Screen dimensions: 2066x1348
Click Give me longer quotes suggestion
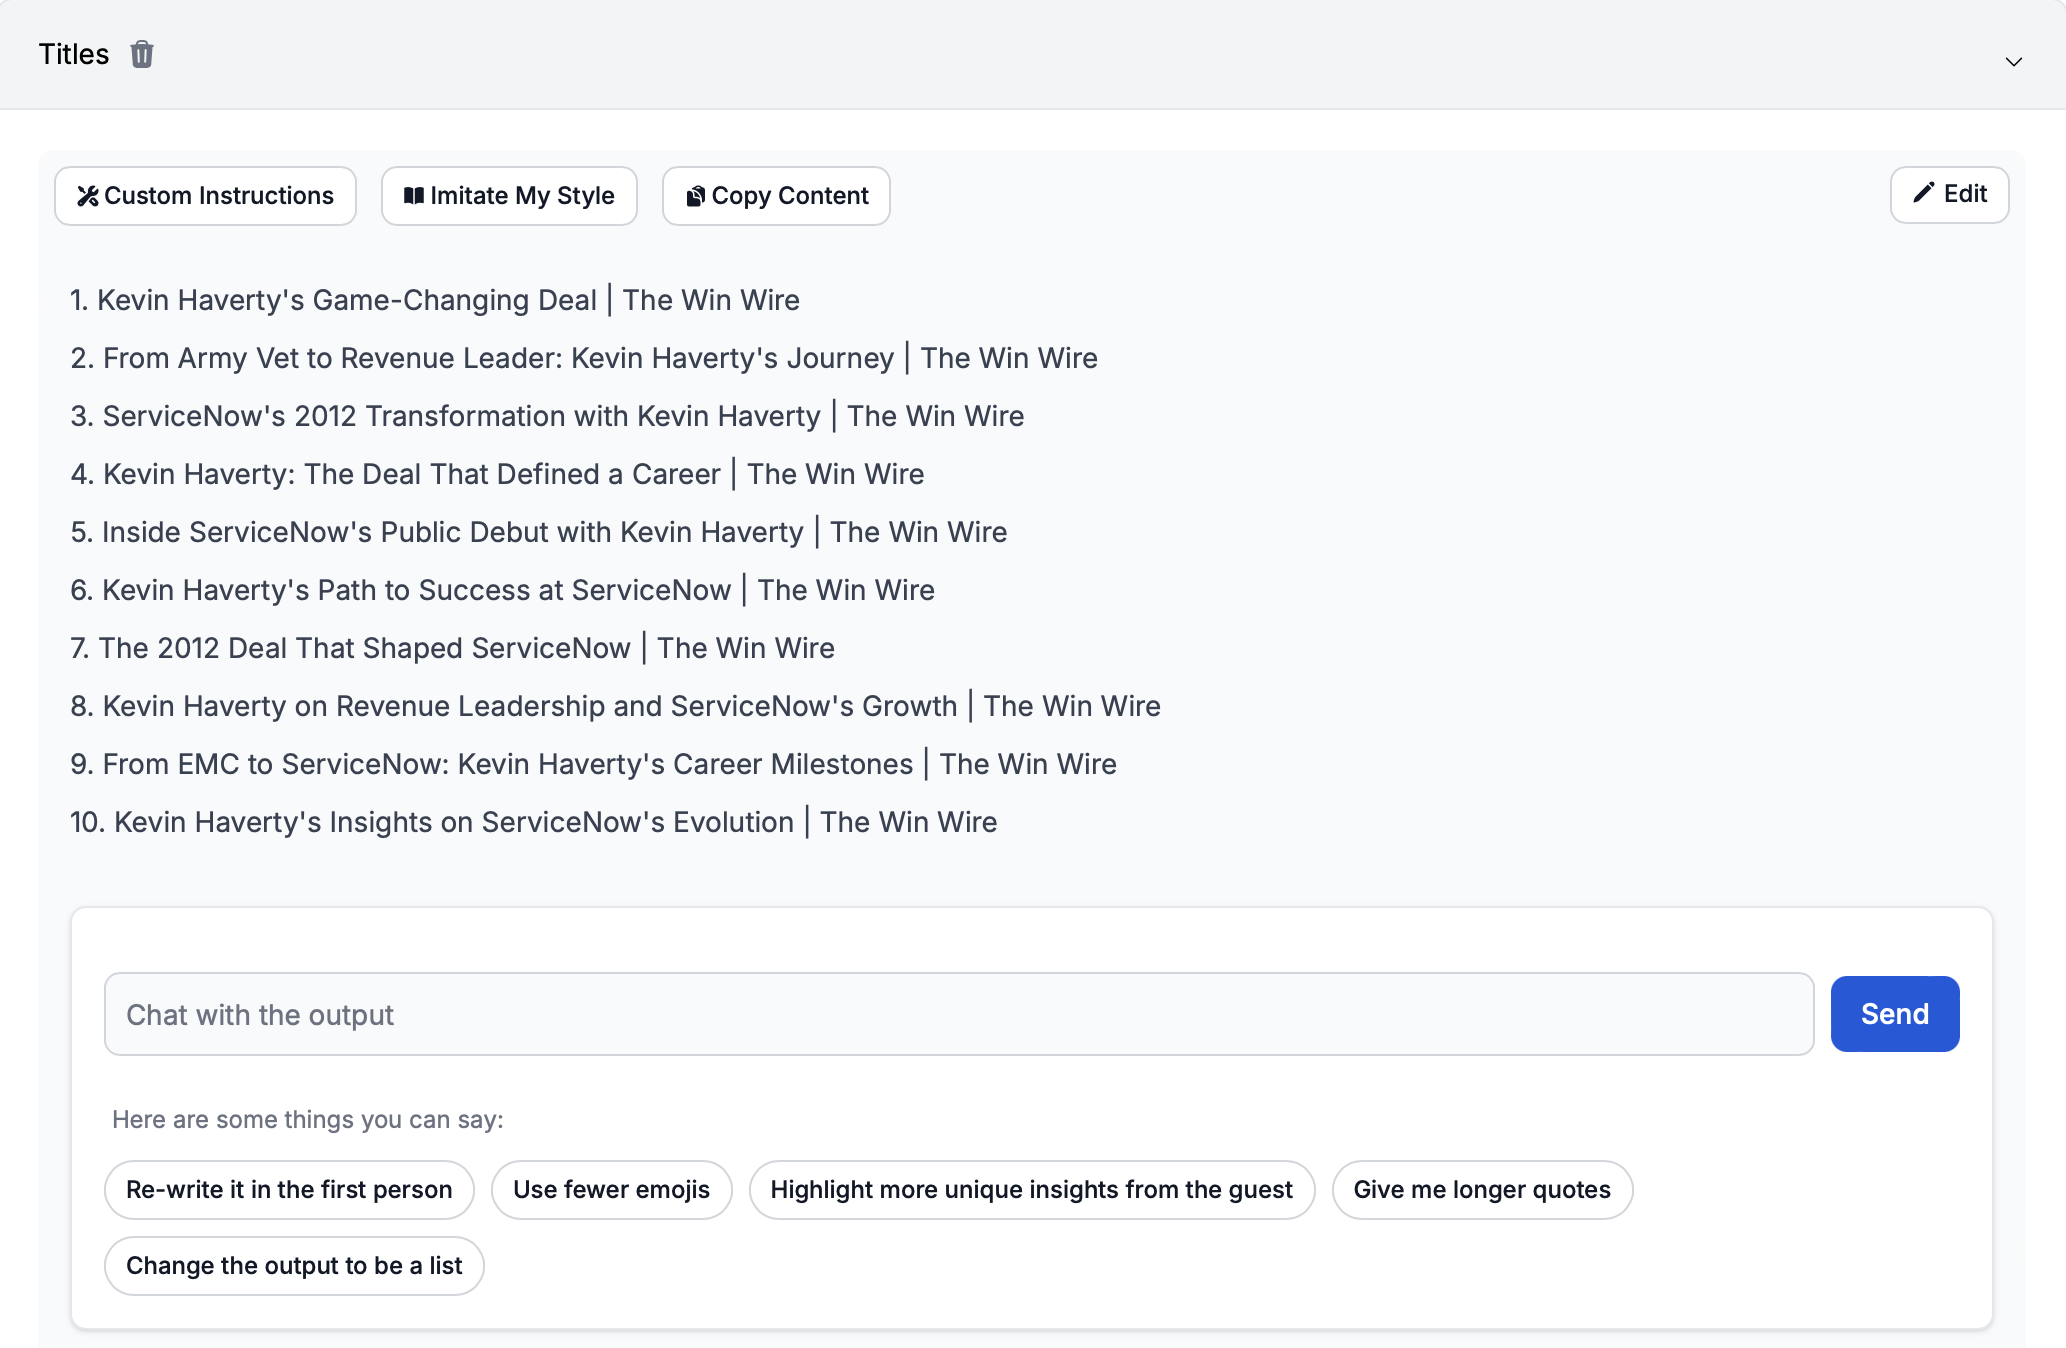(x=1480, y=1190)
